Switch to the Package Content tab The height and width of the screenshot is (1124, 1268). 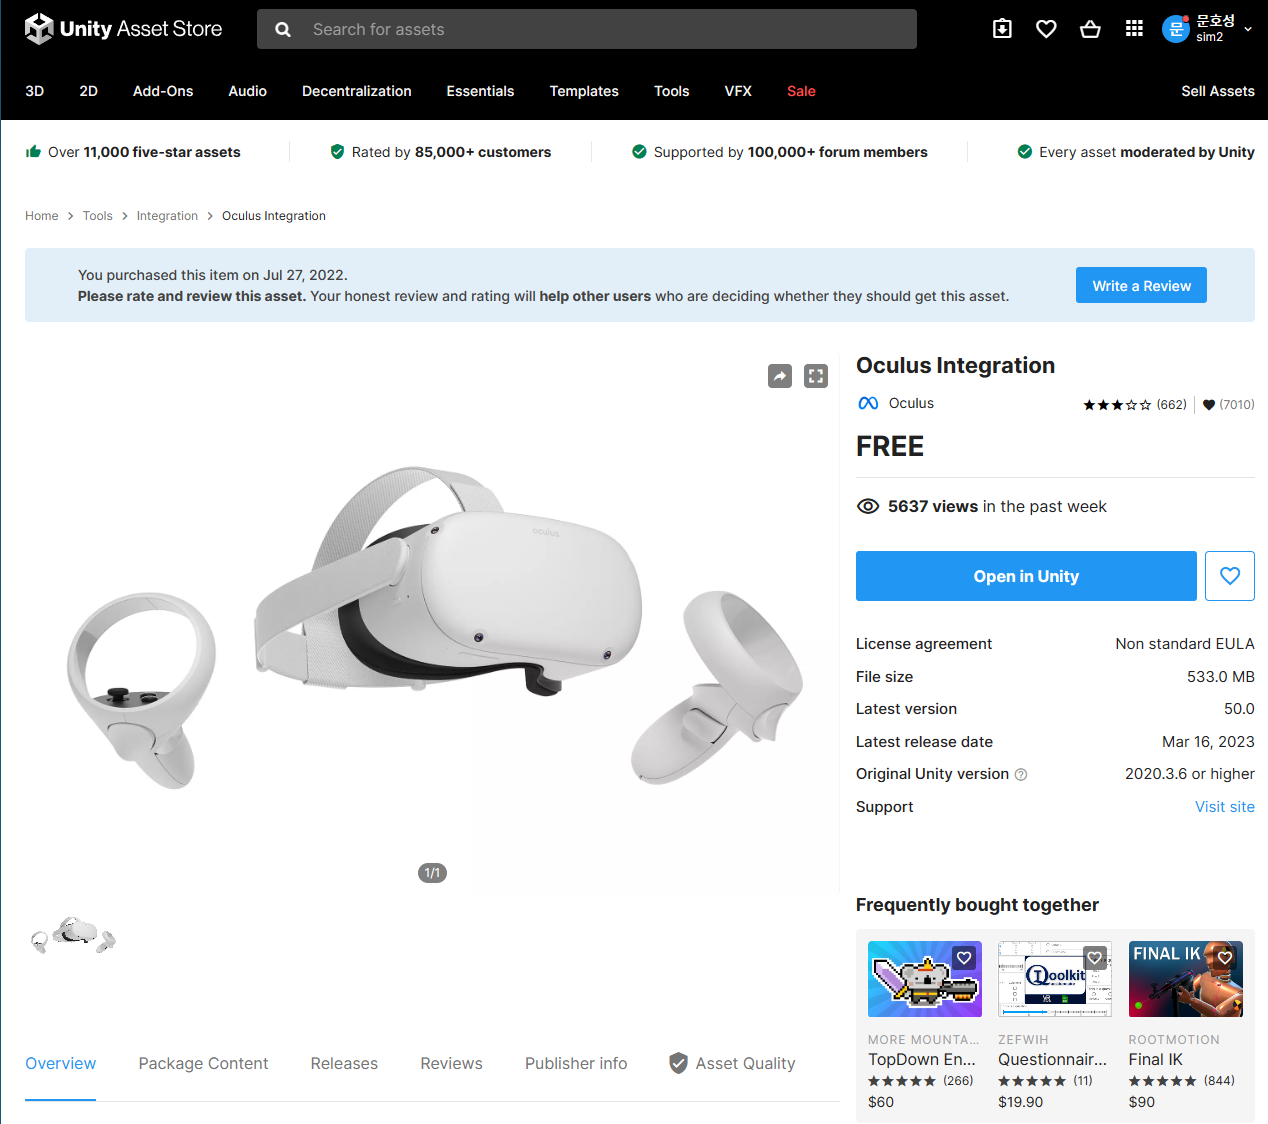(x=203, y=1064)
